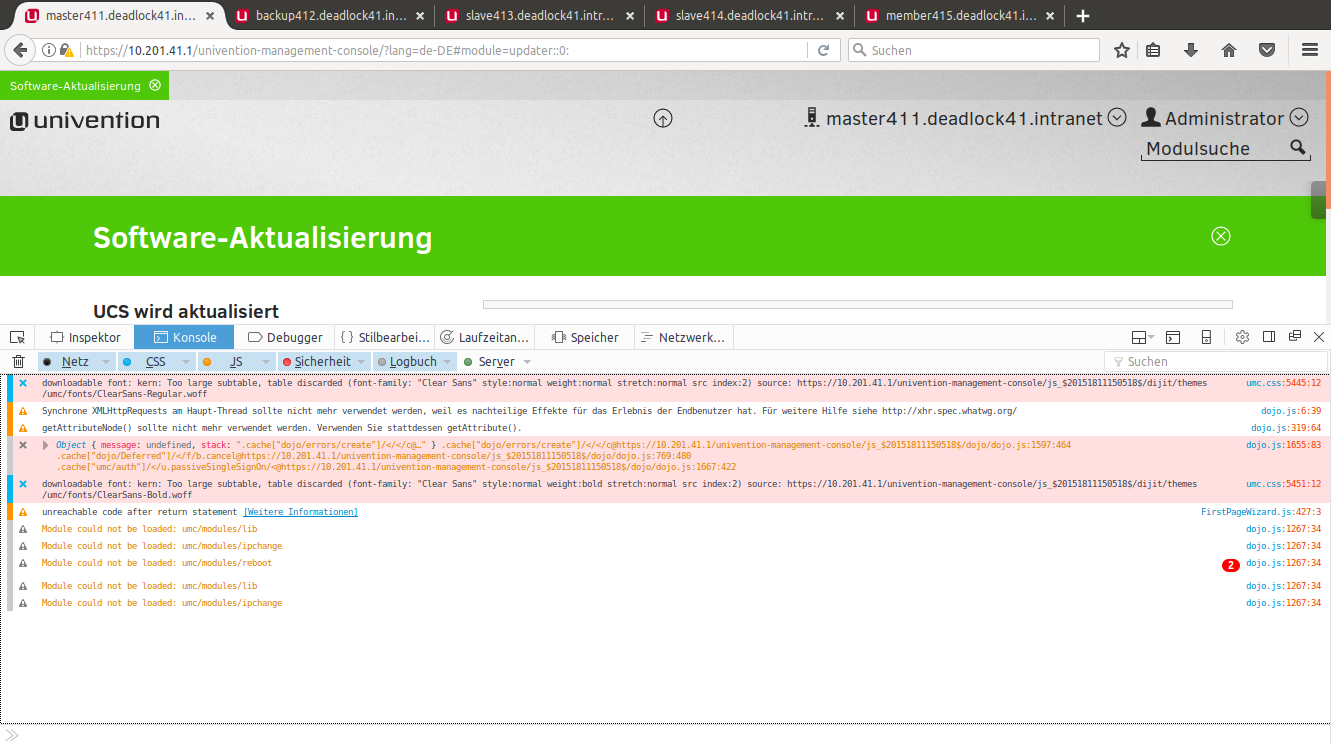Open the JS filter dropdown arrow
Screen dimensions: 1331x744
pyautogui.click(x=266, y=362)
